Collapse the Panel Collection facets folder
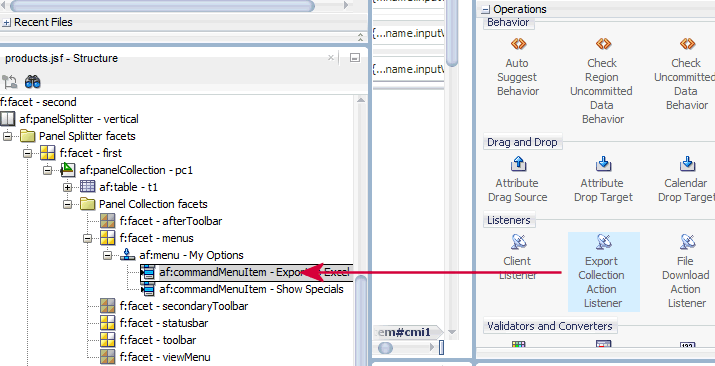 coord(67,204)
